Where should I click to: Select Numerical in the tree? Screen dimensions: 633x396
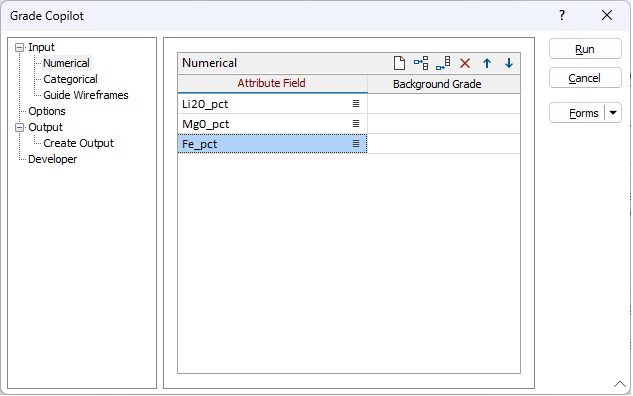pos(67,63)
